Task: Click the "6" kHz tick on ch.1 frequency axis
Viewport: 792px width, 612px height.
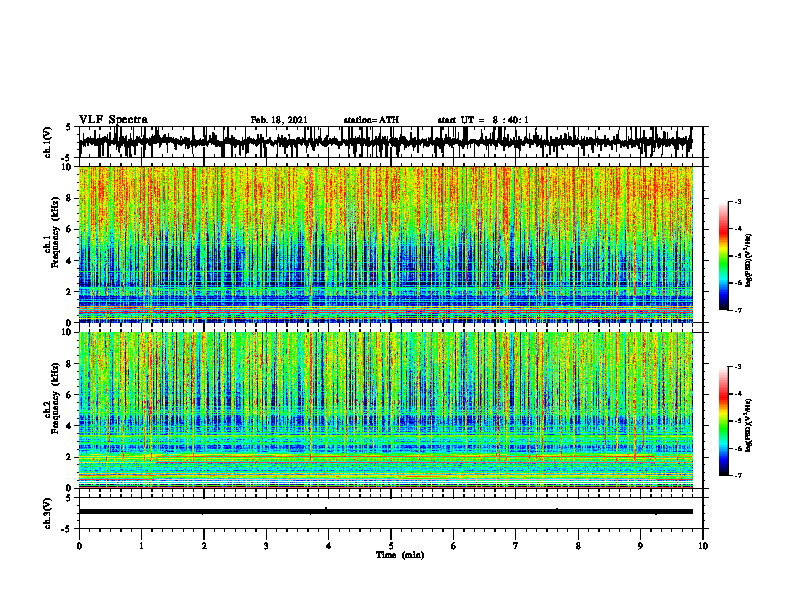Action: (70, 229)
